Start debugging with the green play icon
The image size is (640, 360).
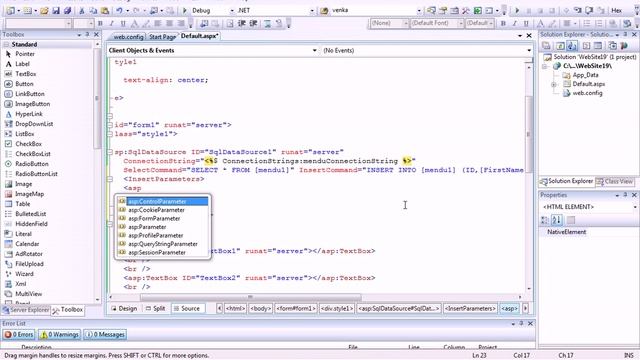click(x=184, y=10)
